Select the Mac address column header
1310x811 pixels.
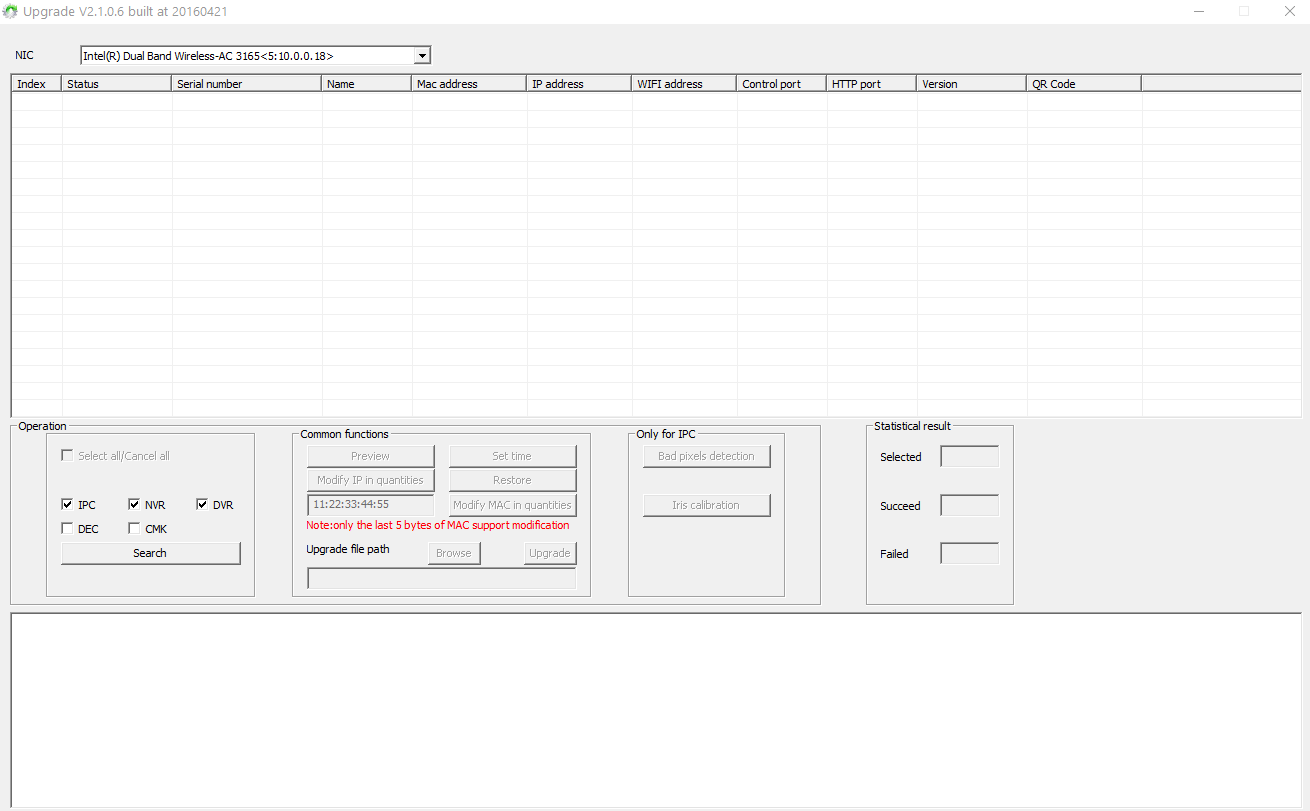pos(468,84)
